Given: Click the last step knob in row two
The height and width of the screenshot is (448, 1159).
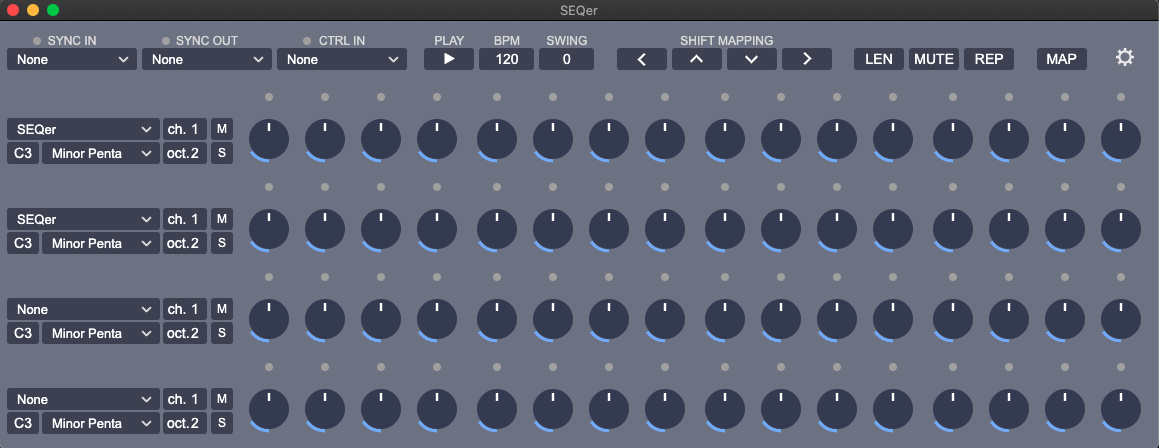Looking at the screenshot, I should 1121,229.
